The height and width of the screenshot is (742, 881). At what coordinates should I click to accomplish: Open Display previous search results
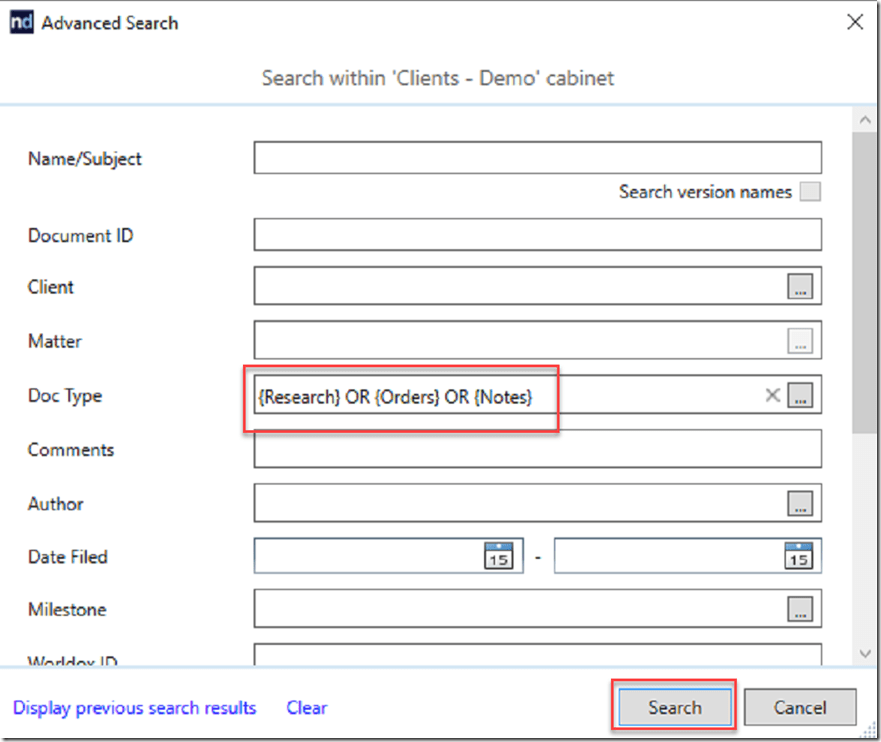pyautogui.click(x=134, y=707)
